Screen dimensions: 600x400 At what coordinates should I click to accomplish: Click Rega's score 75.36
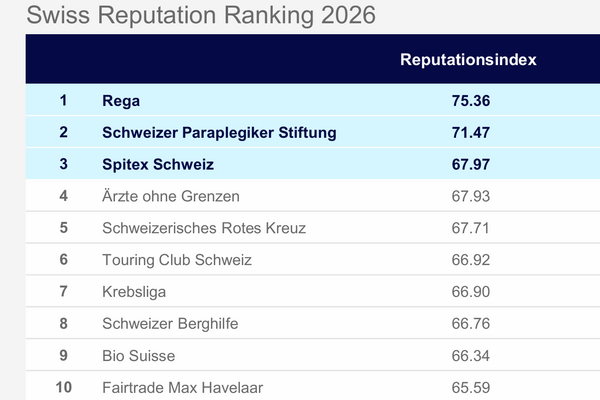470,100
